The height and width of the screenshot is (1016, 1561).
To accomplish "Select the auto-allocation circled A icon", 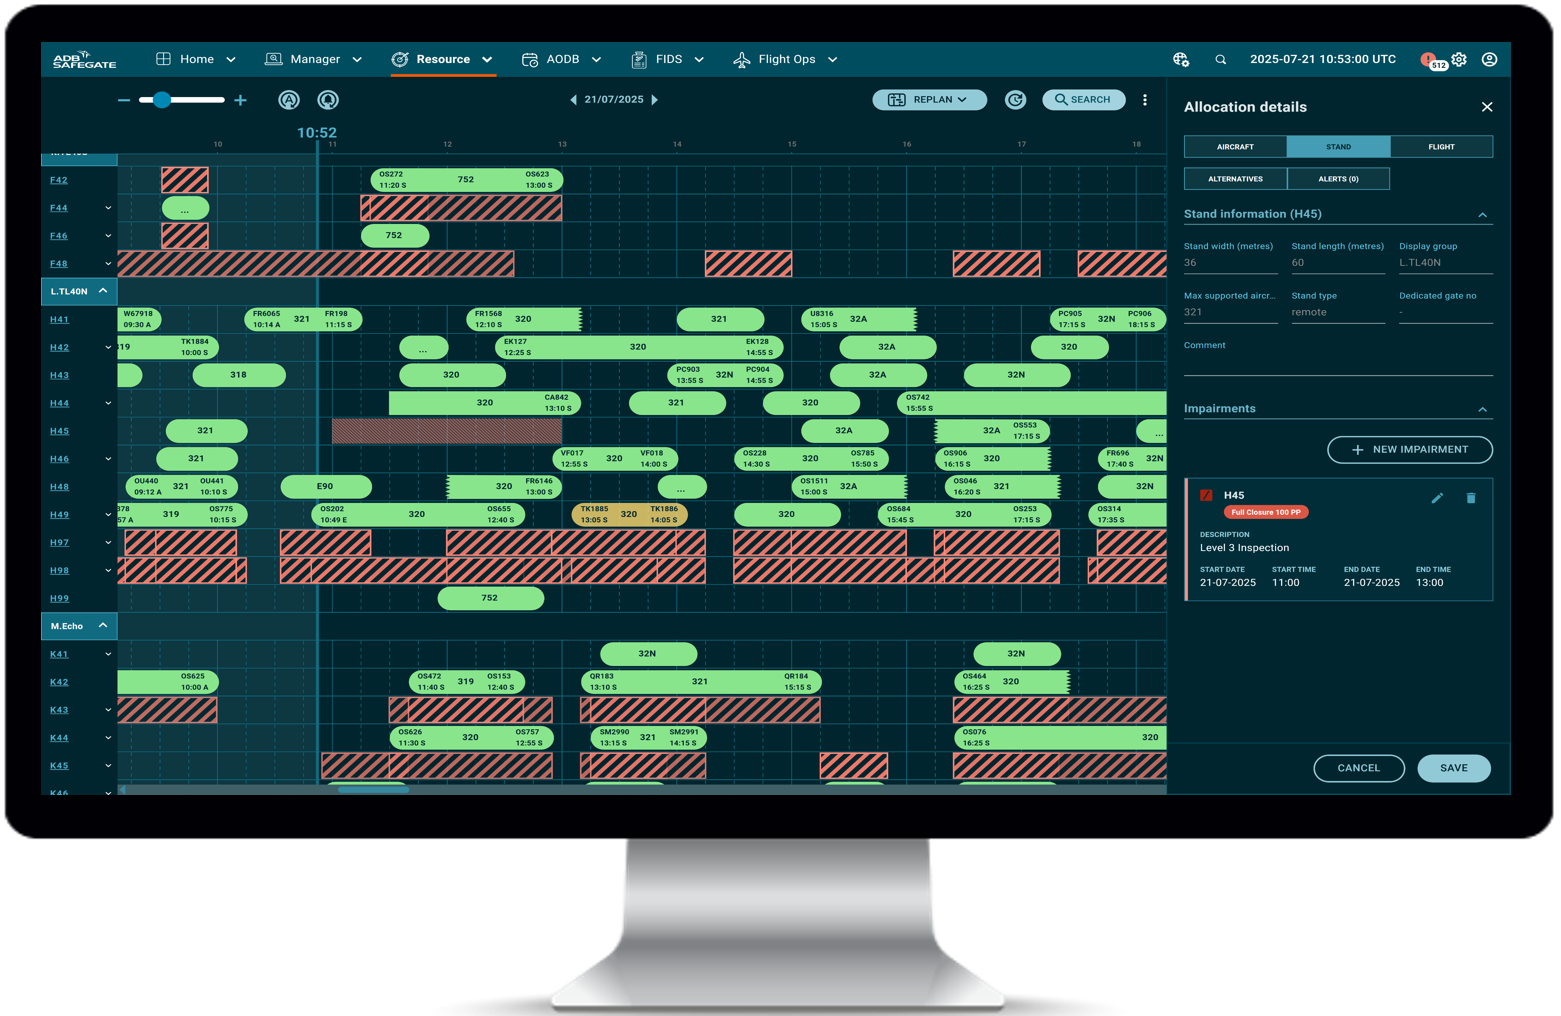I will pos(288,100).
